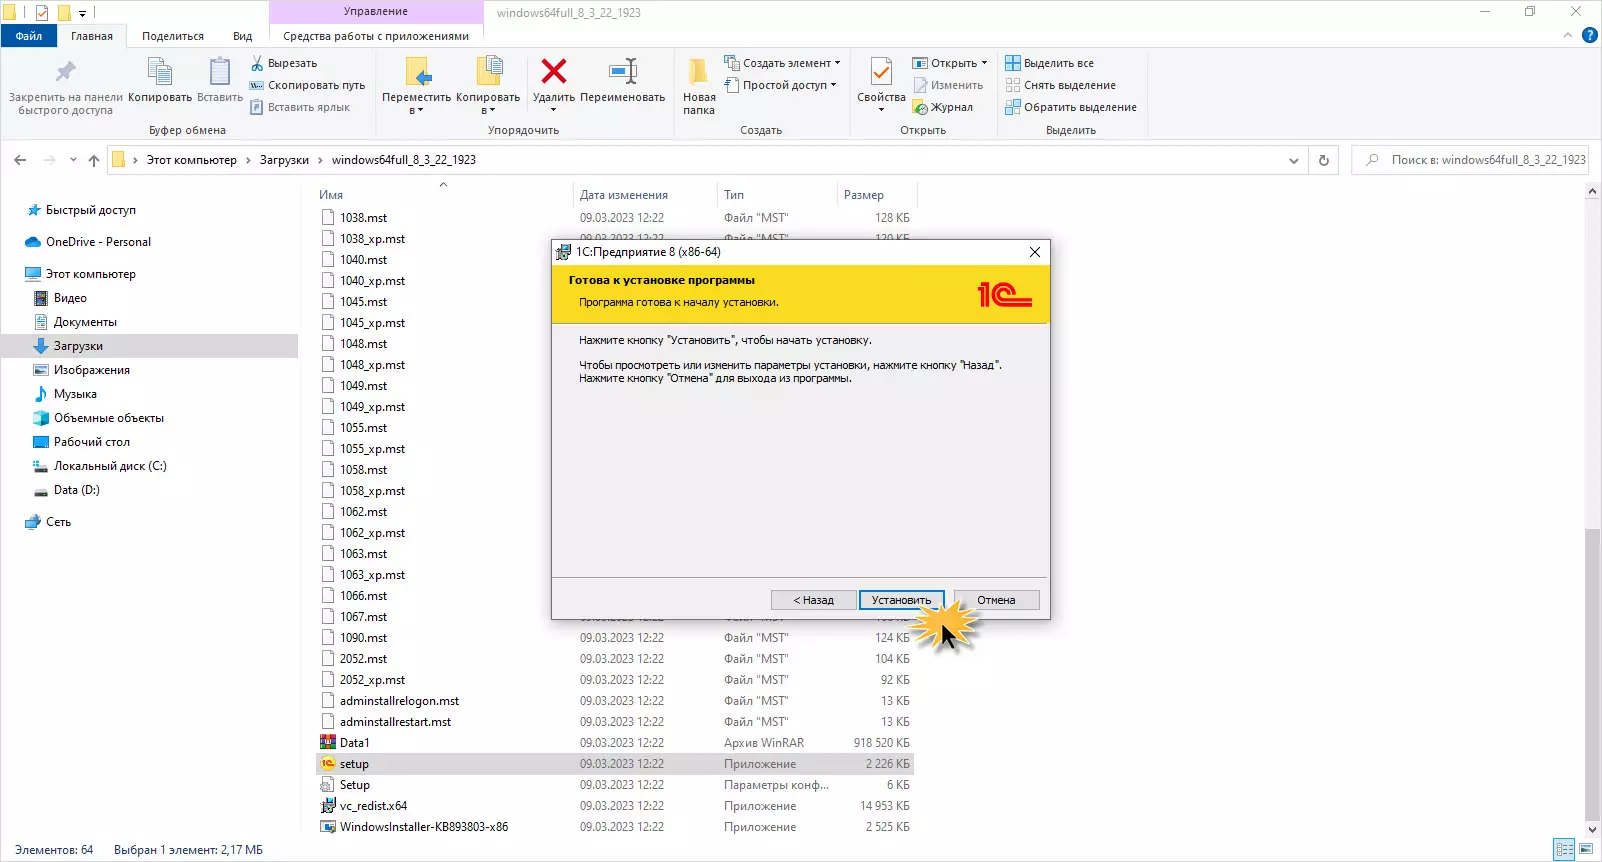Switch to details view layout icon
The width and height of the screenshot is (1602, 862).
pos(1565,850)
